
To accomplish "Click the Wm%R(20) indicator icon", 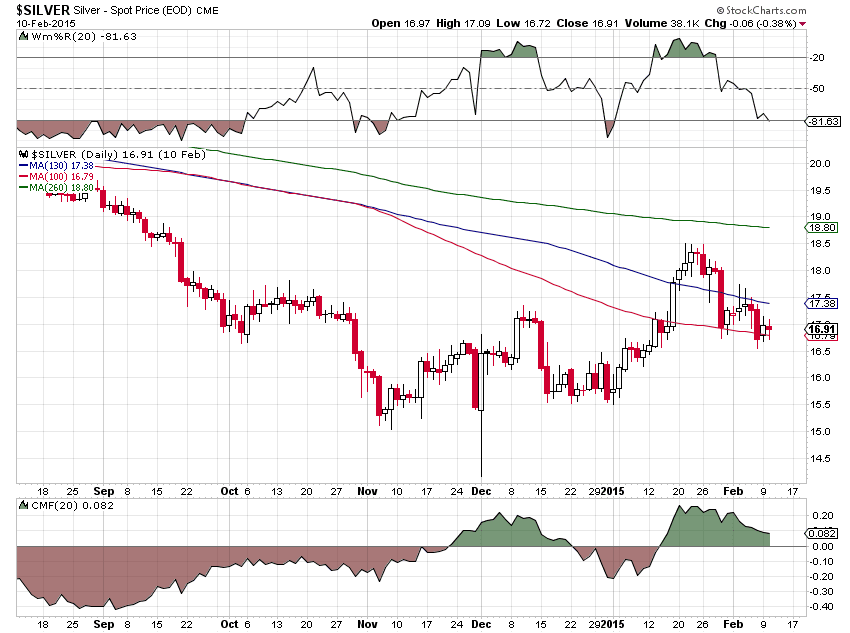I will [23, 37].
